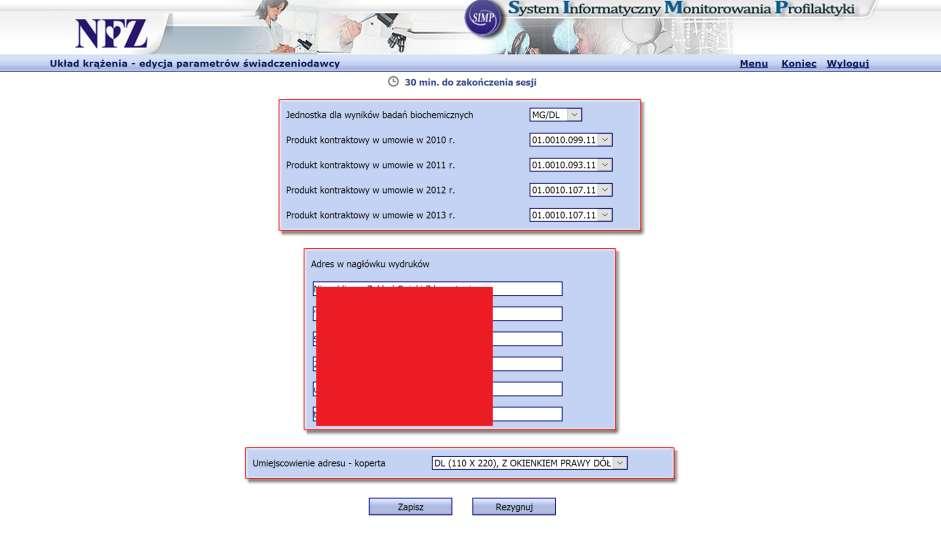Click the Wyloguj link
This screenshot has width=941, height=542.
pyautogui.click(x=847, y=63)
